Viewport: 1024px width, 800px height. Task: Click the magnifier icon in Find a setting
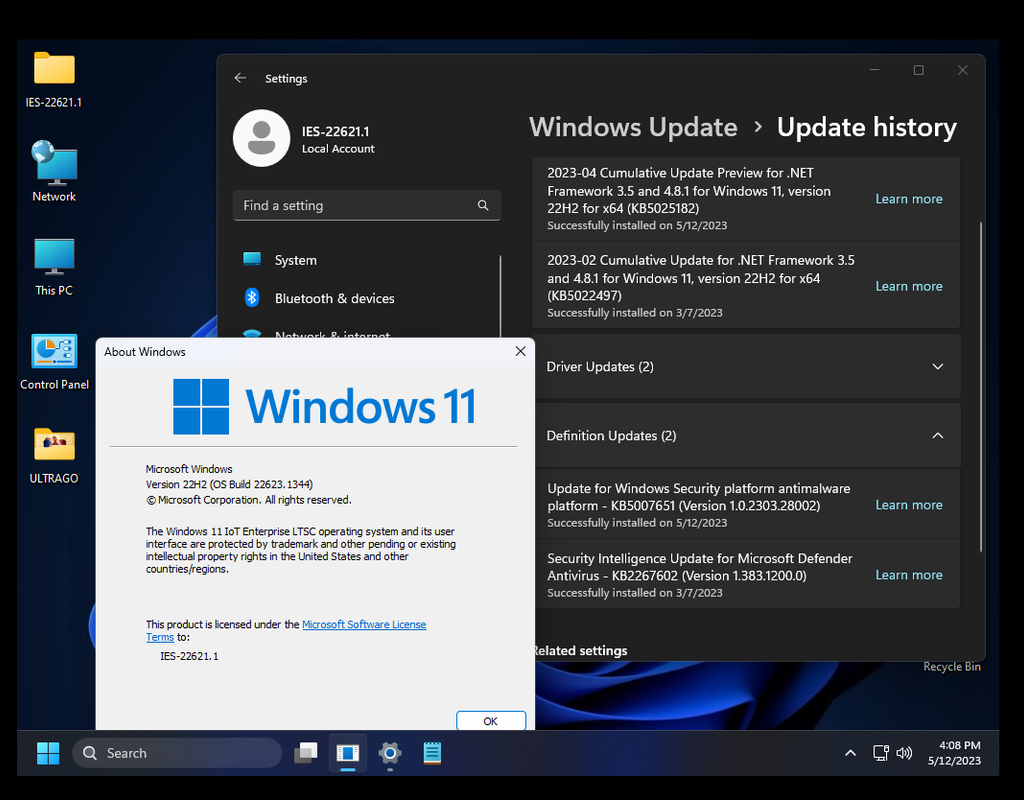coord(483,205)
